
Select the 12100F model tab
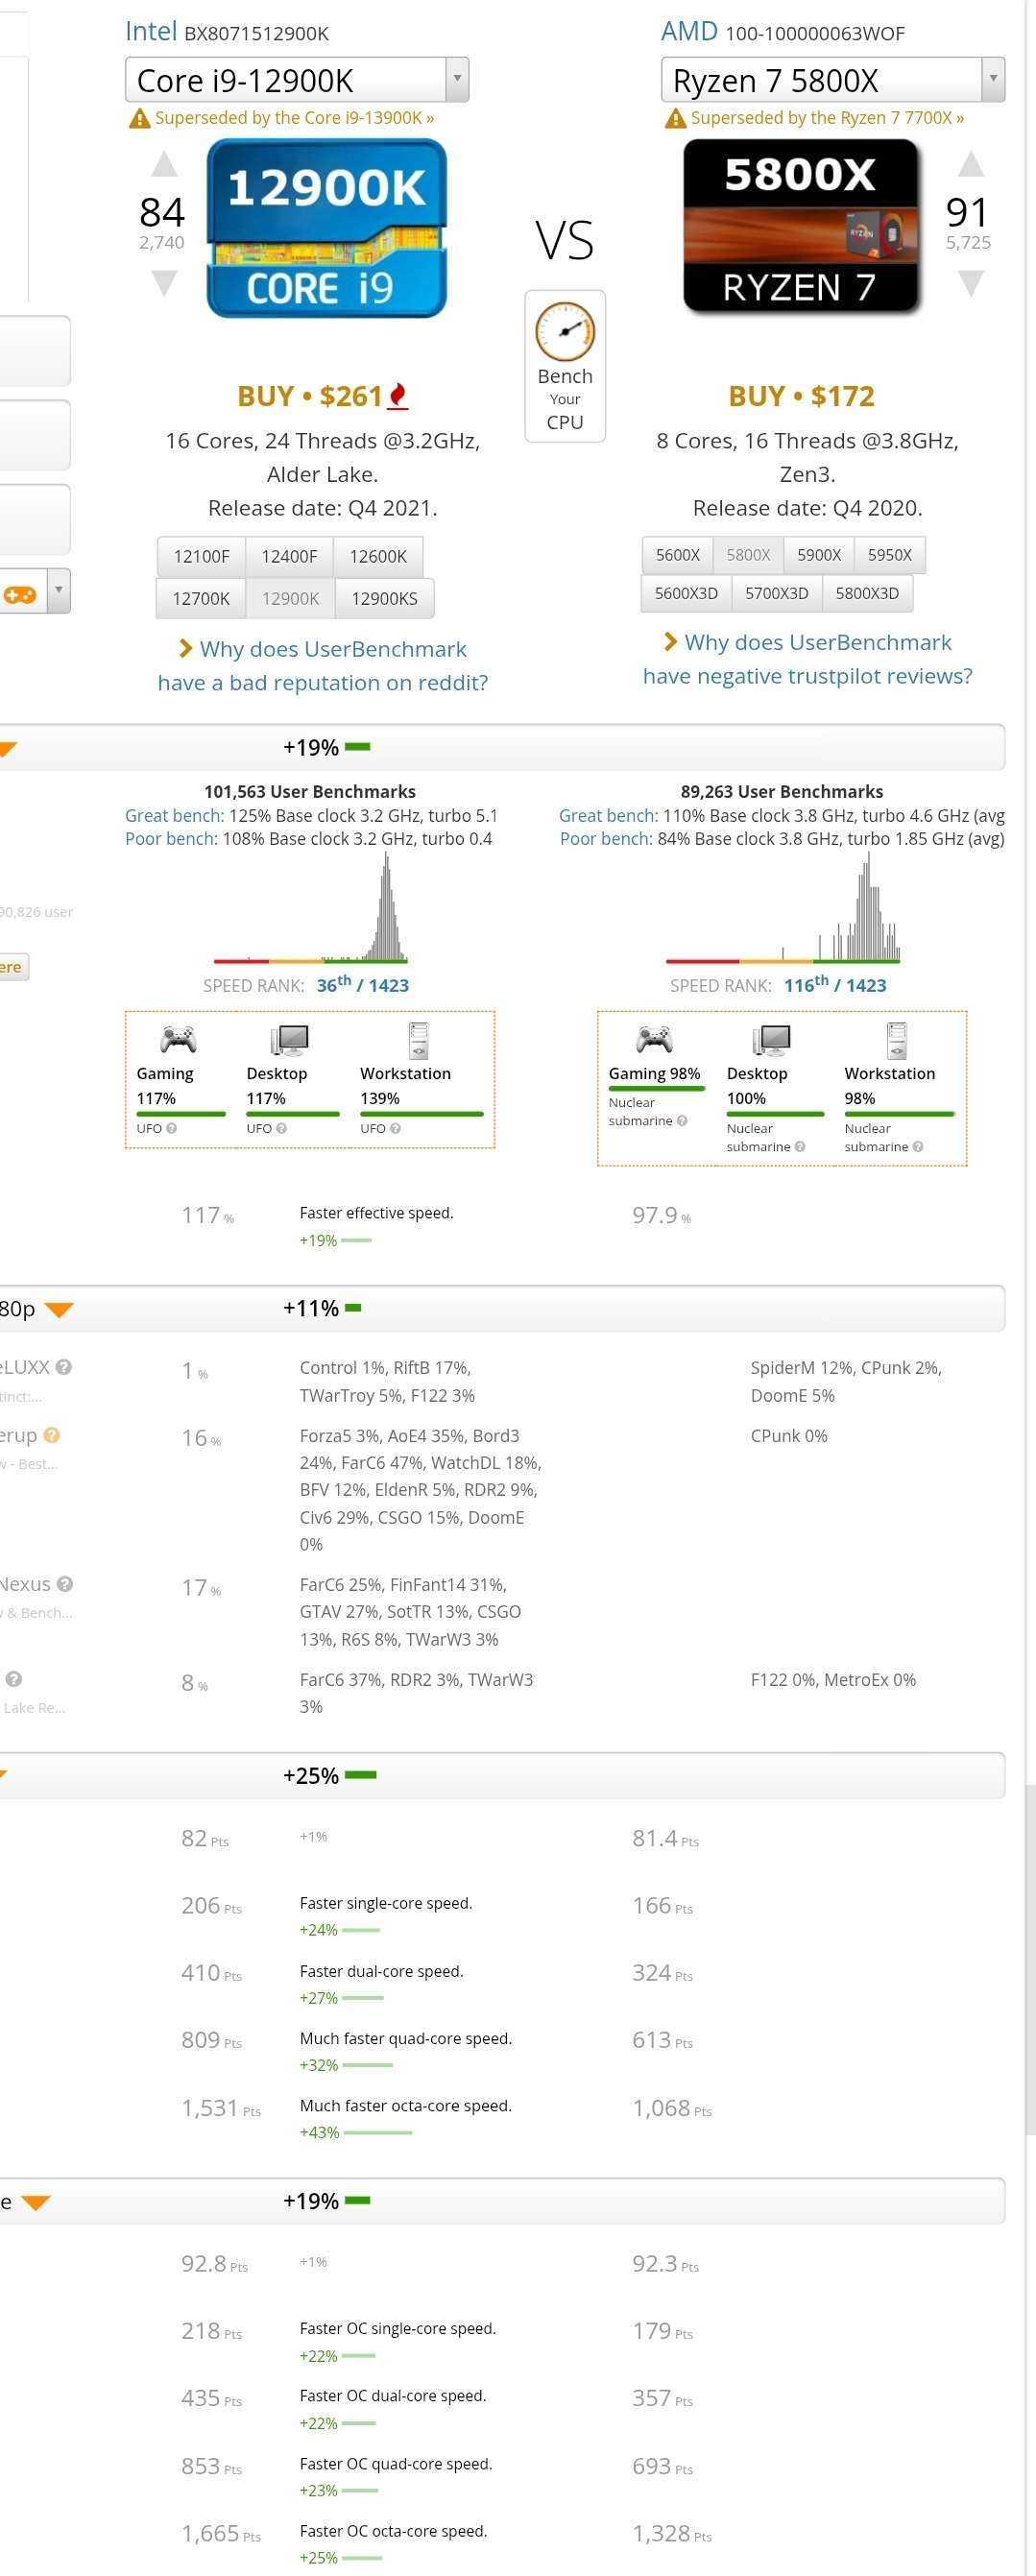(x=201, y=556)
